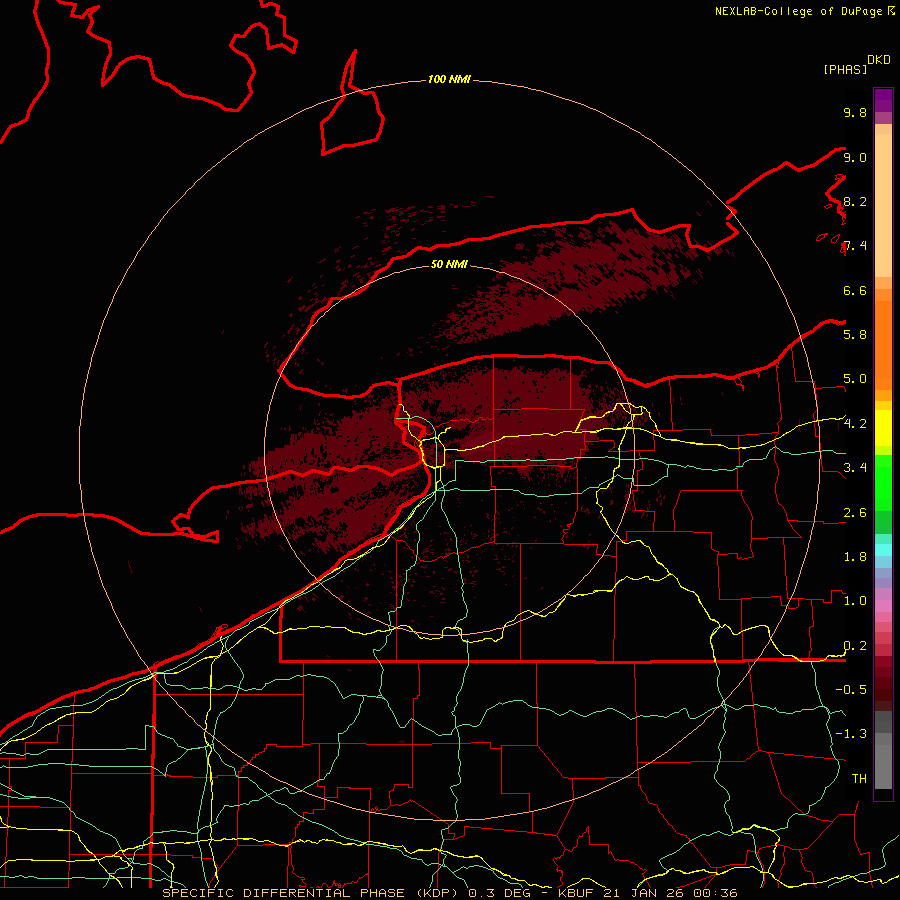
Task: Click the 1.0 value on the scale
Action: [855, 601]
